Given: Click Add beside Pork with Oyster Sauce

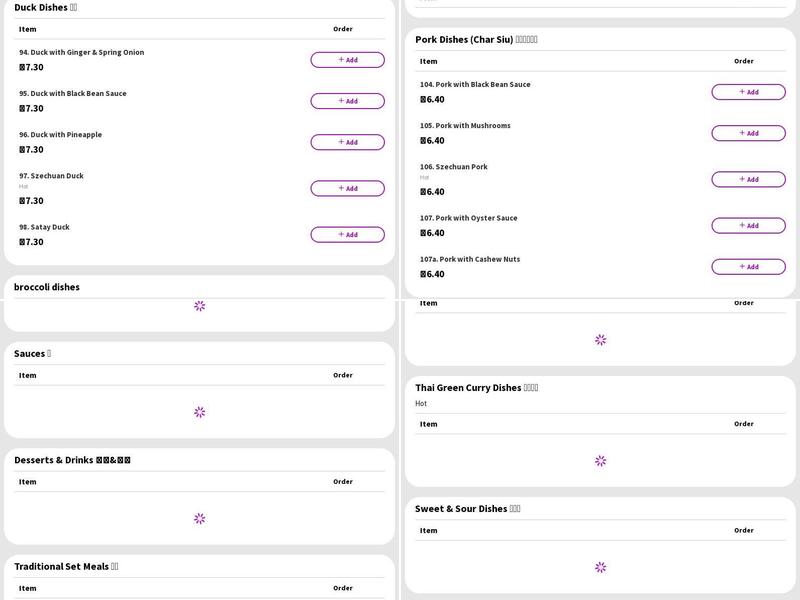Looking at the screenshot, I should click(748, 226).
